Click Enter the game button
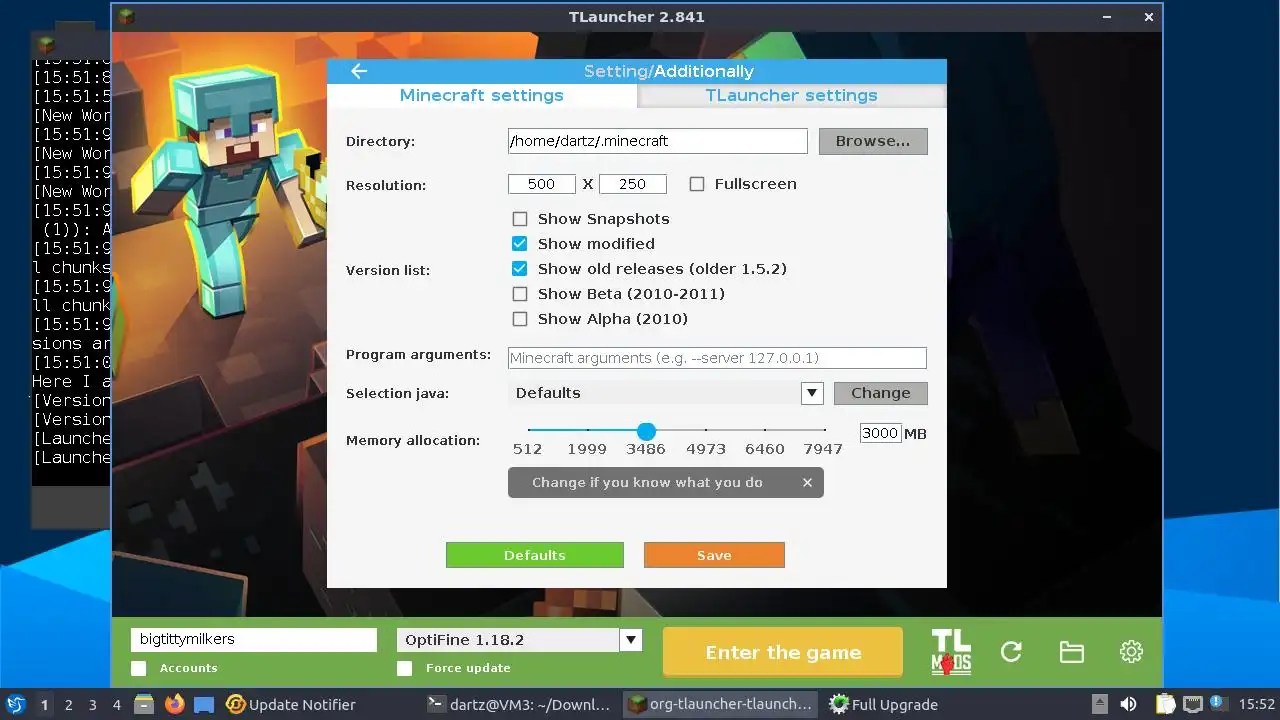Screen dimensions: 1280x720 [x=783, y=652]
